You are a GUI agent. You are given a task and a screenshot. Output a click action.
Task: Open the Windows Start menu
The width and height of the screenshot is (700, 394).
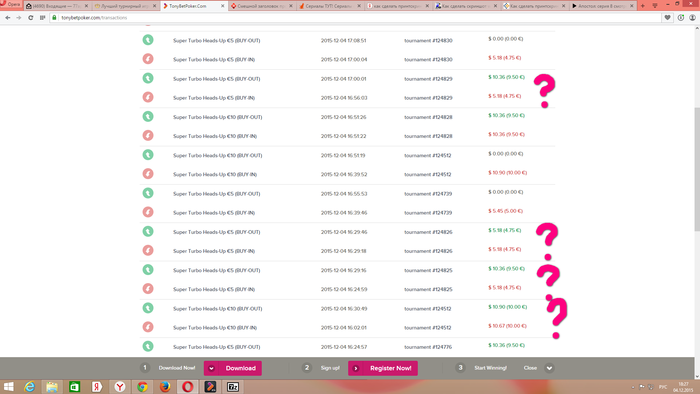pos(8,386)
